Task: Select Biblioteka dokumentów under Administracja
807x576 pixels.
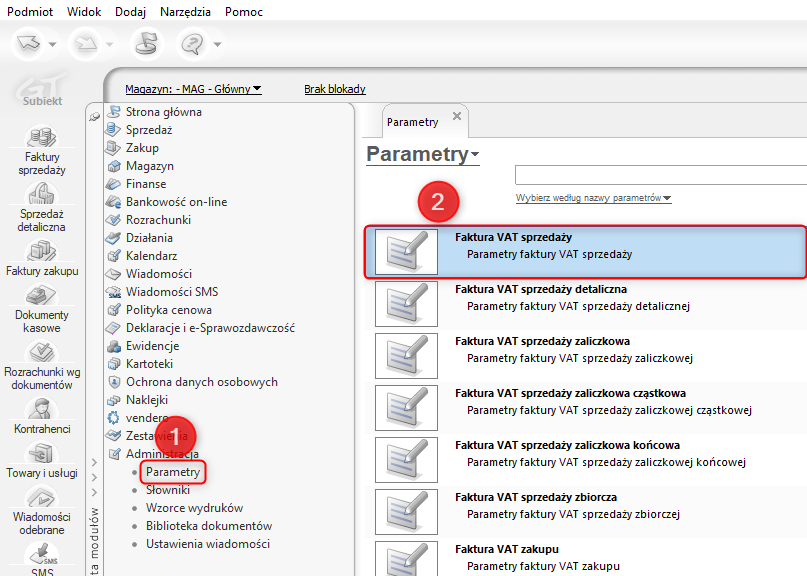Action: coord(209,526)
